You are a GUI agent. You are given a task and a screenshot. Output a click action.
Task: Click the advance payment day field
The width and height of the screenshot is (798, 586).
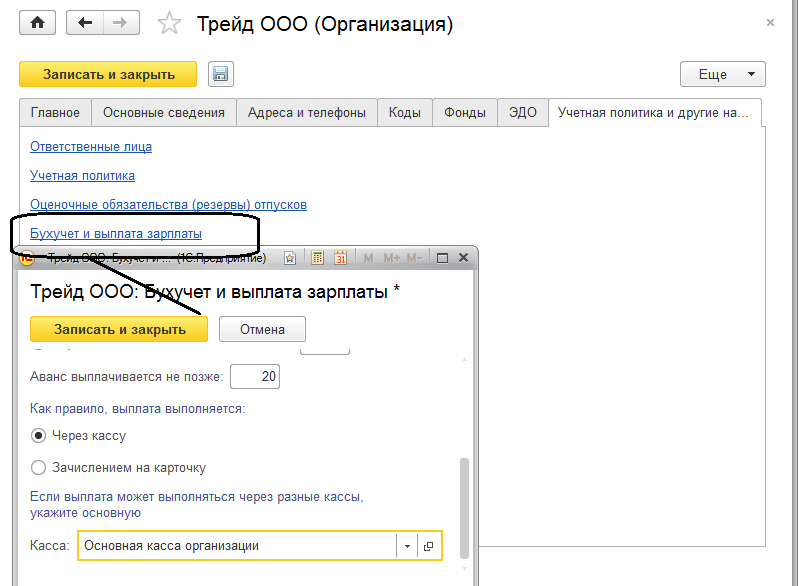click(x=254, y=377)
